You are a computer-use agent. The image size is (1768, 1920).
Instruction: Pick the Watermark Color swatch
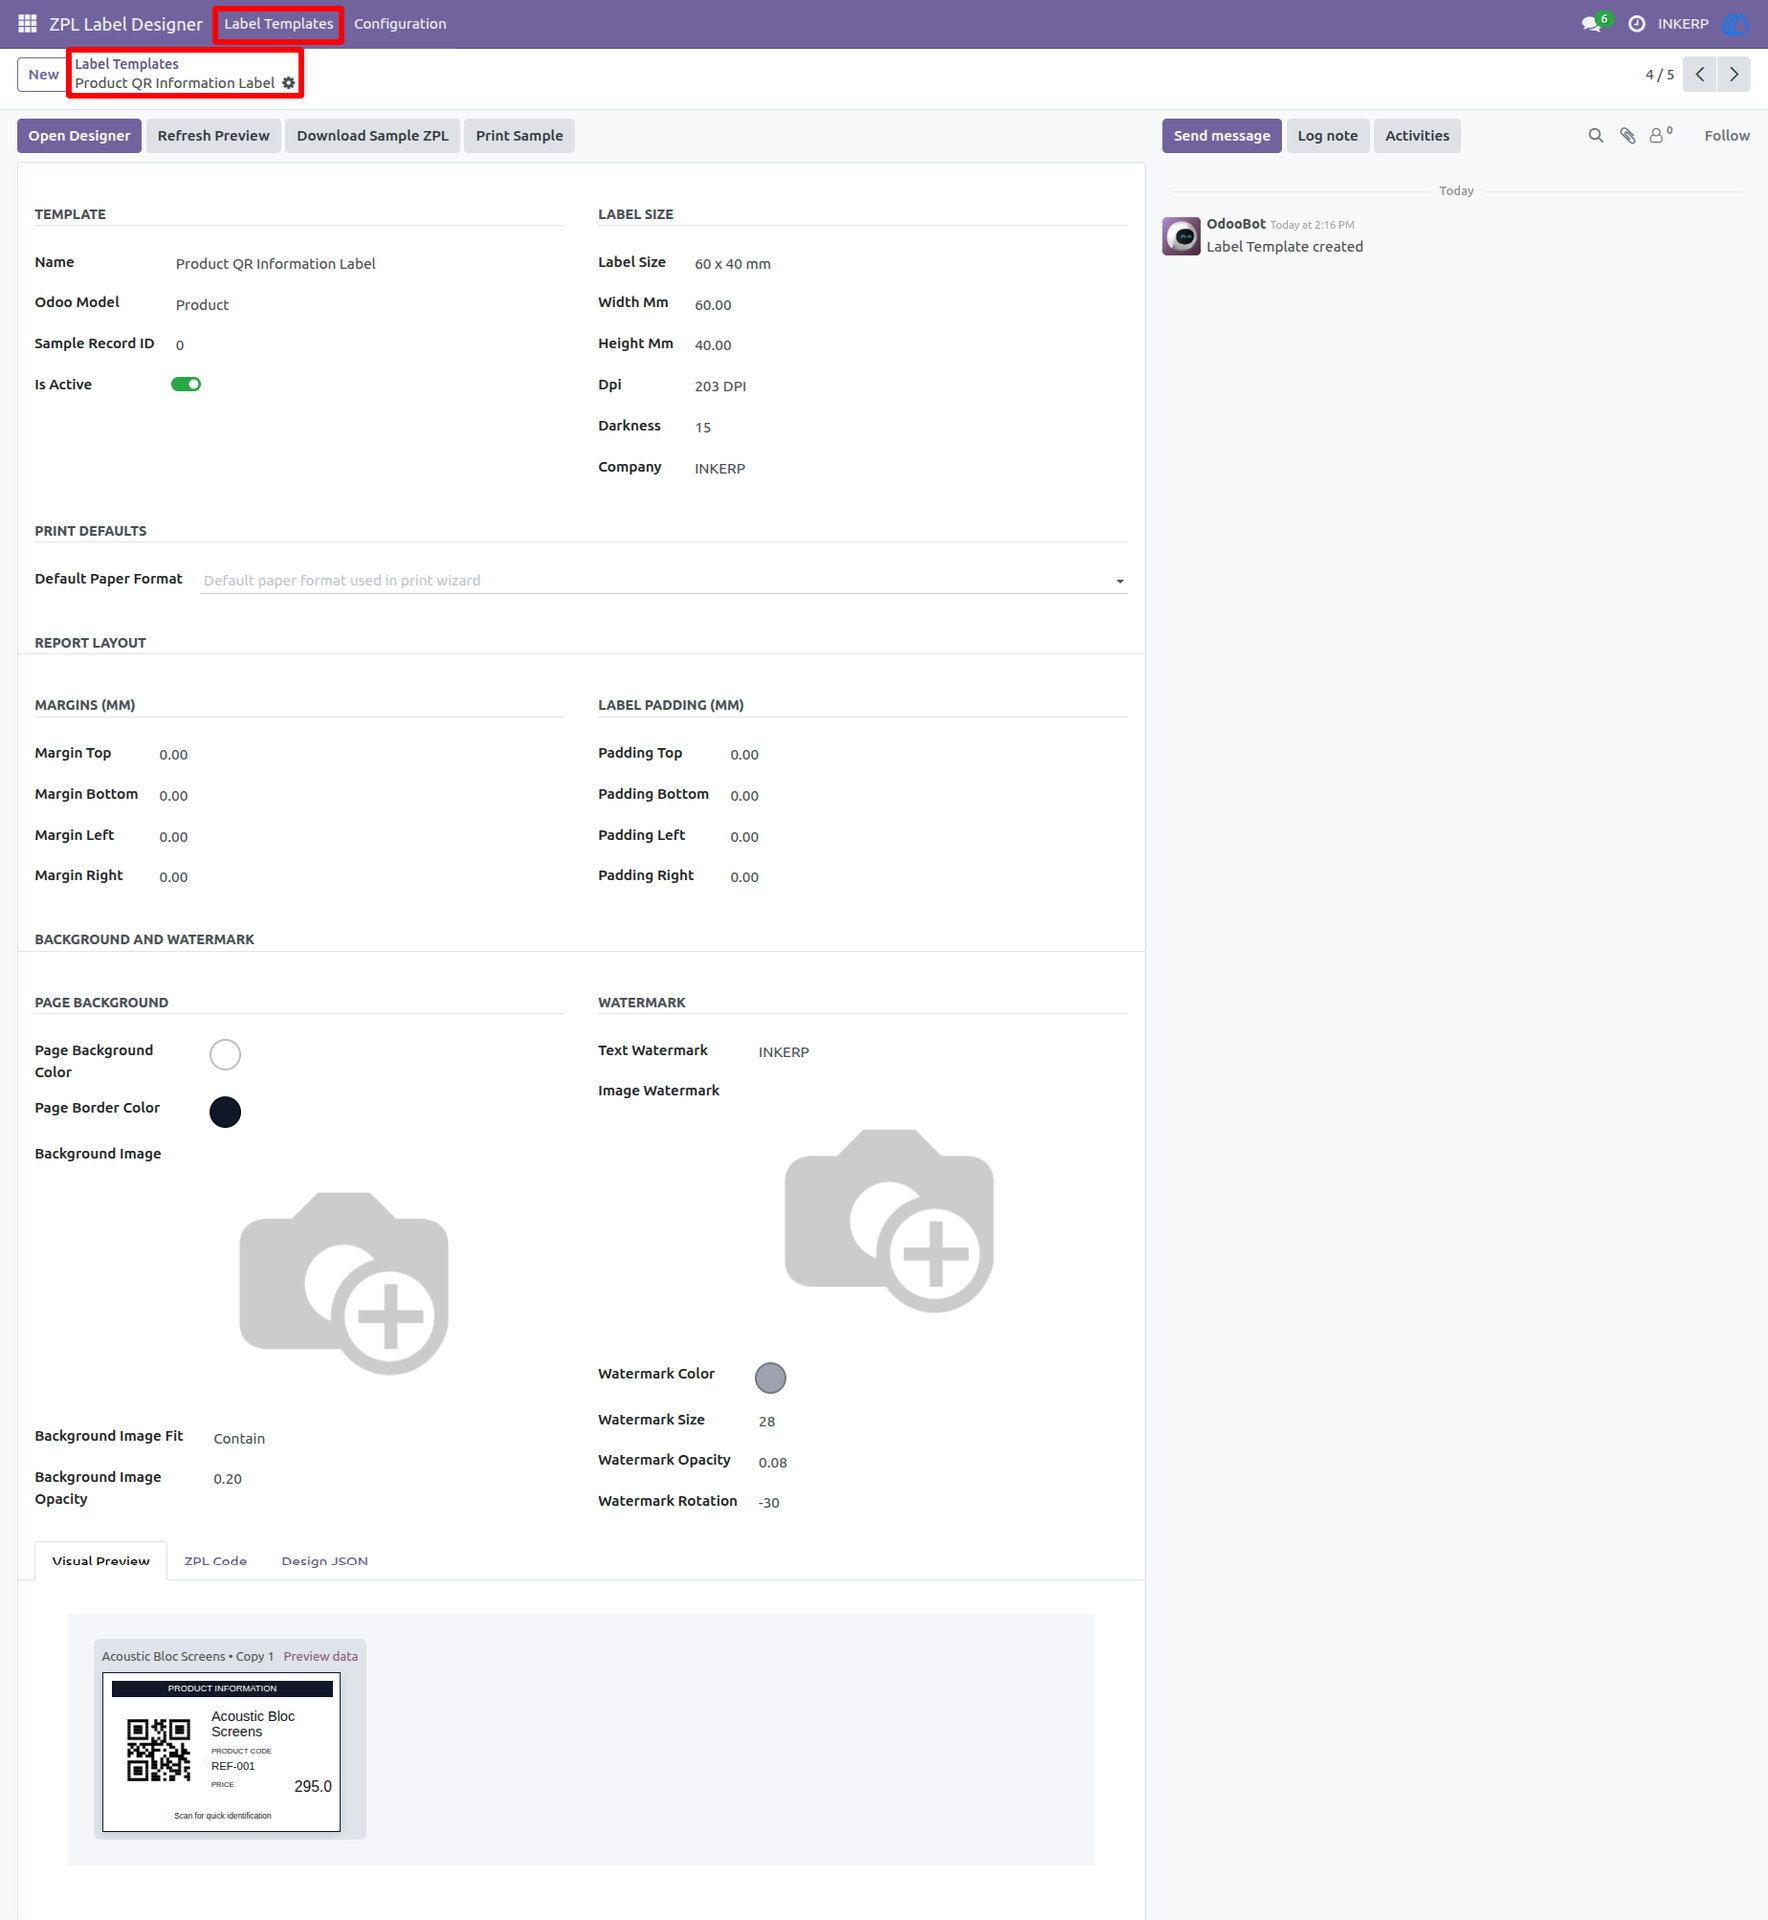pyautogui.click(x=770, y=1378)
